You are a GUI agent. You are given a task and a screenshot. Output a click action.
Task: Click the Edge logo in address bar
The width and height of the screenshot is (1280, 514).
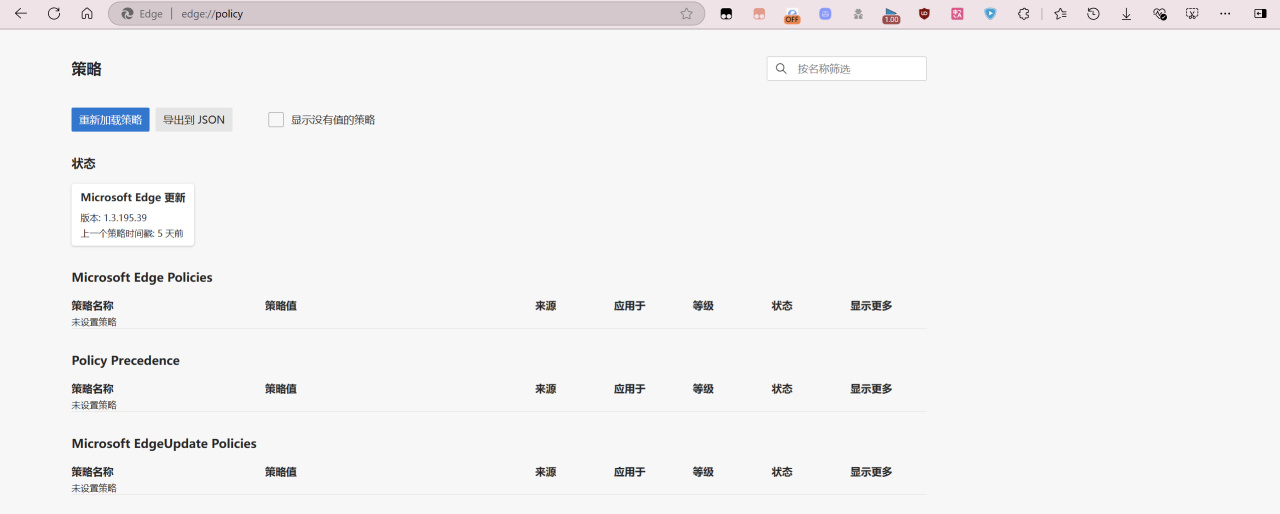[127, 14]
